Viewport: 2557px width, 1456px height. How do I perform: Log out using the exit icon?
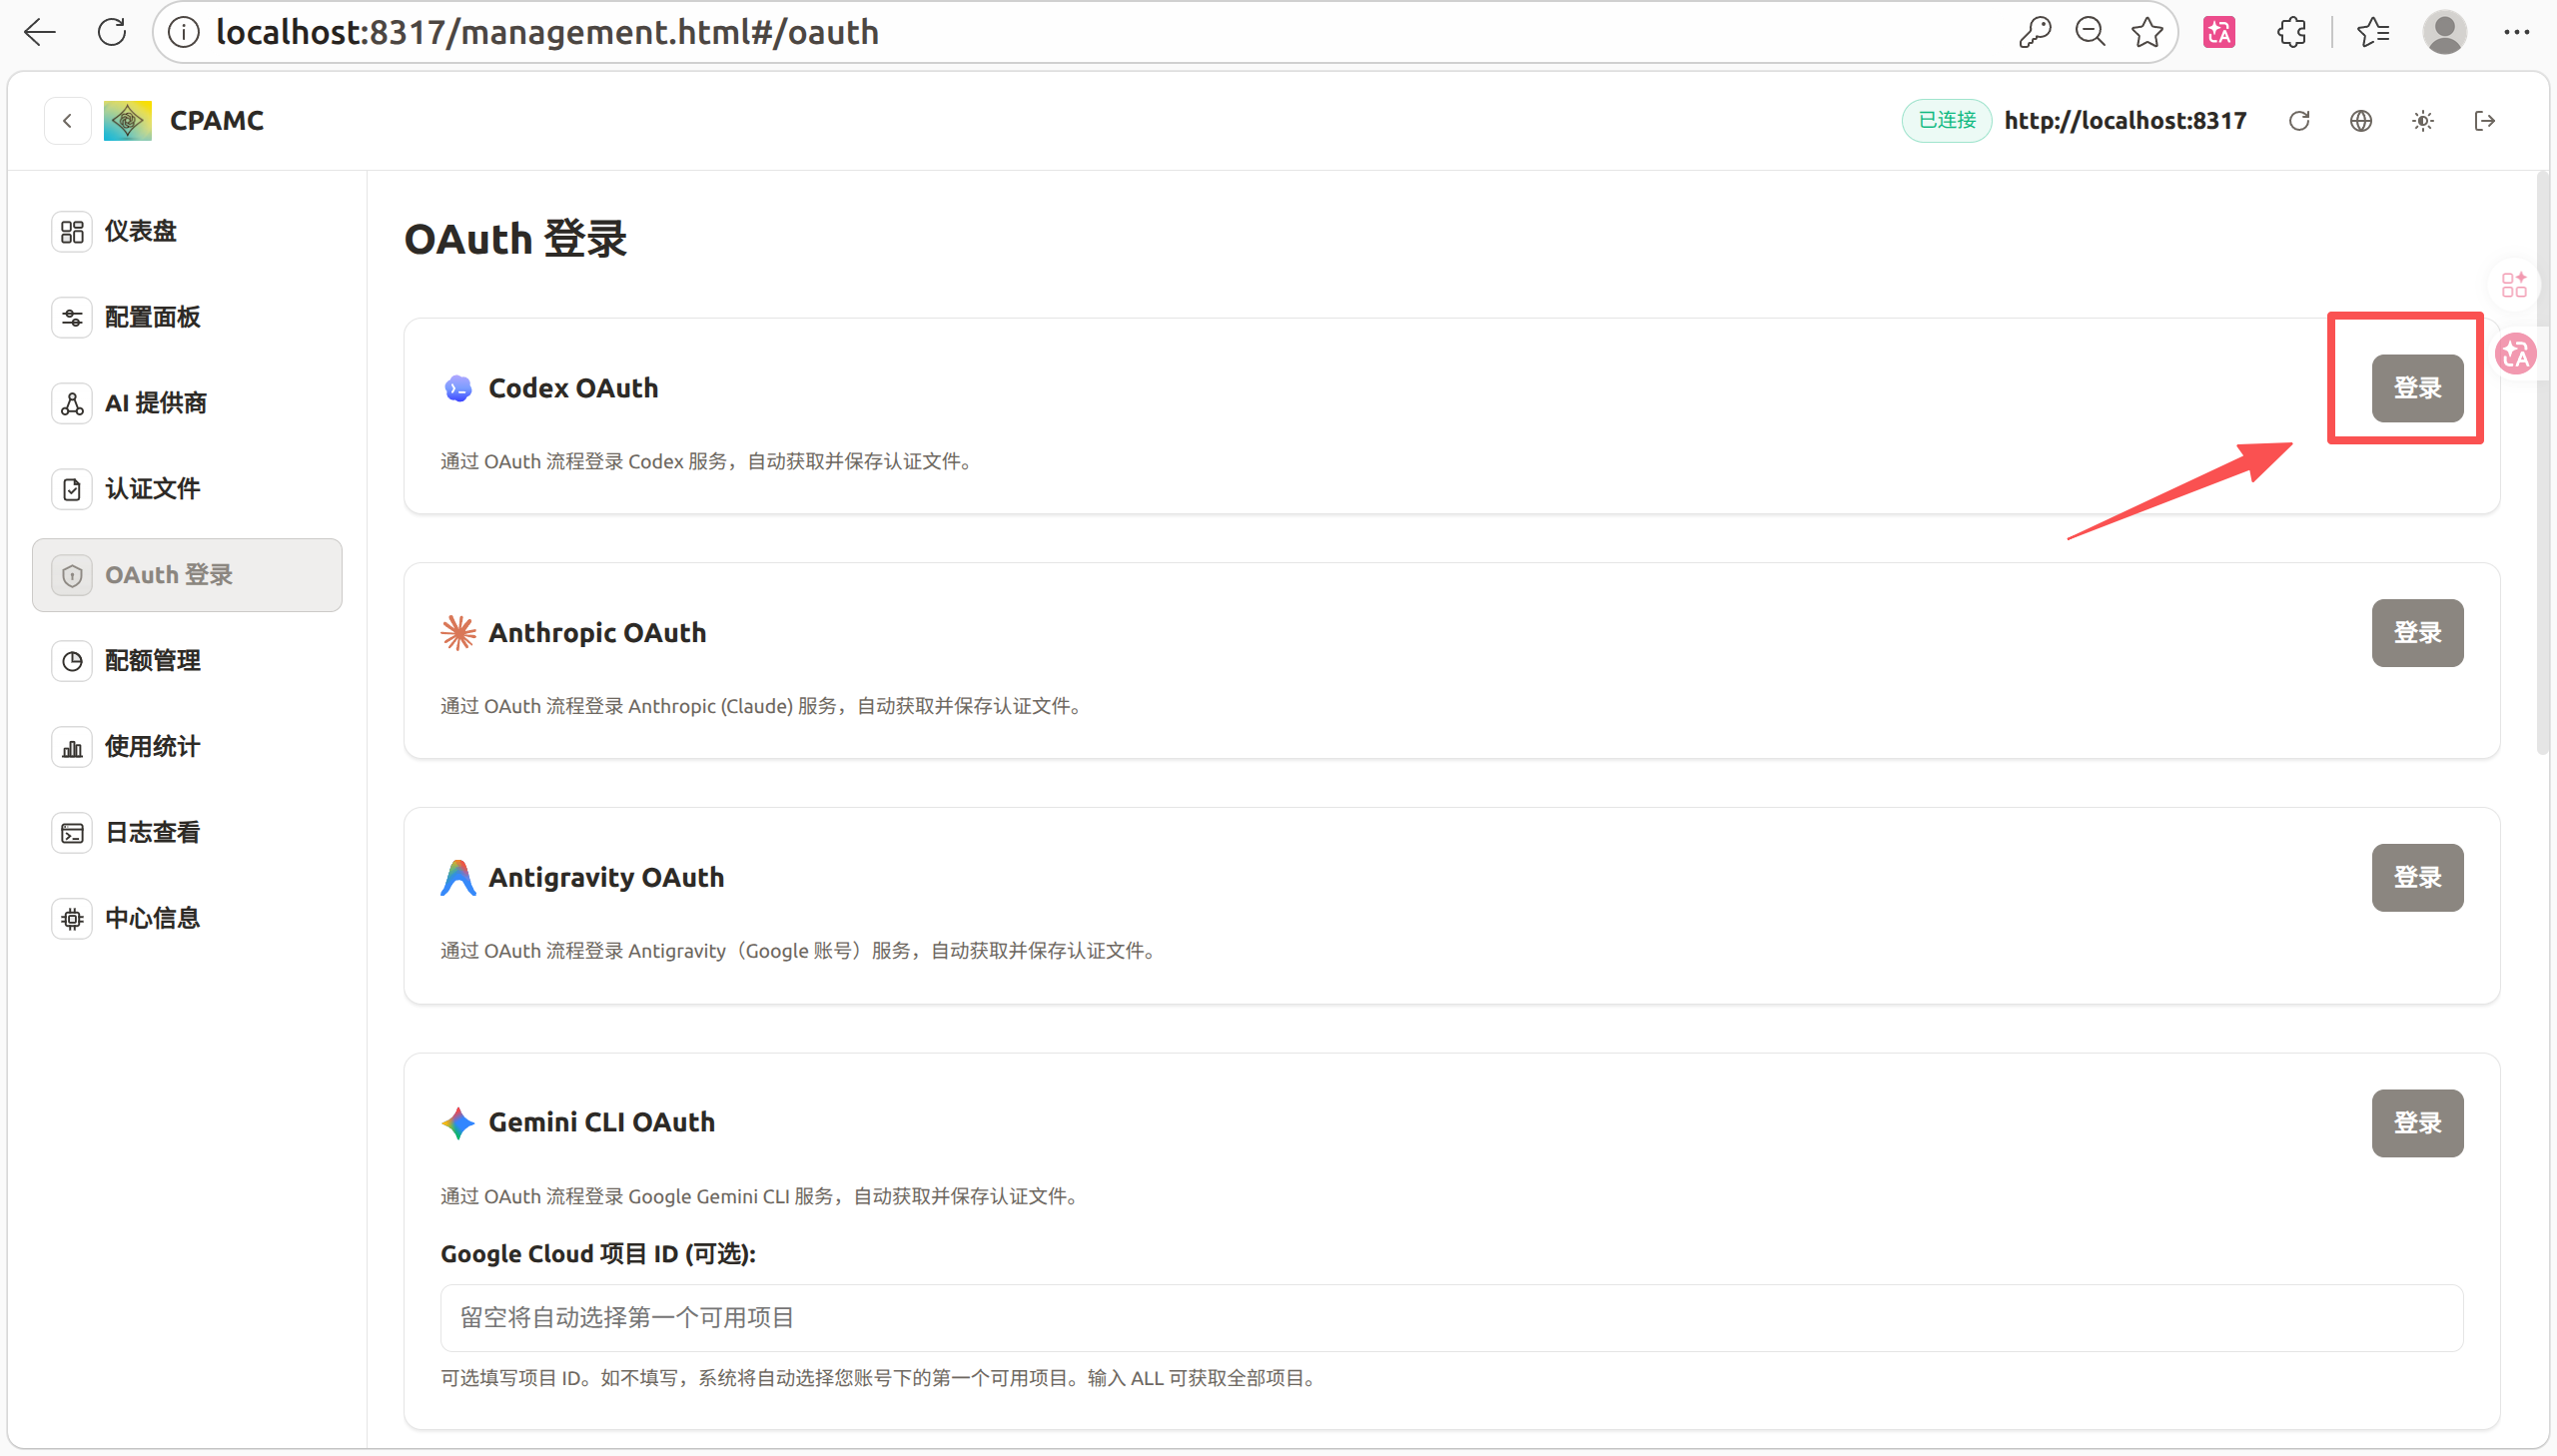(2485, 120)
